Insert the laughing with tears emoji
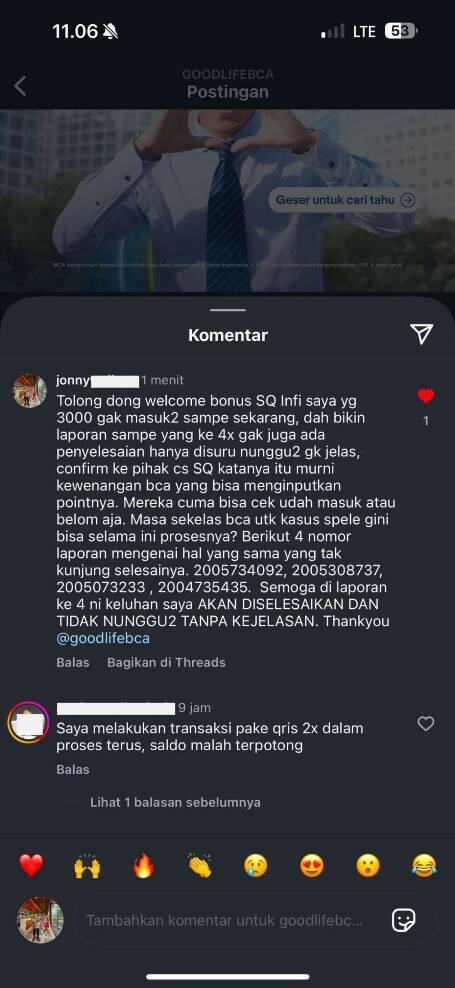This screenshot has width=455, height=988. coord(424,865)
